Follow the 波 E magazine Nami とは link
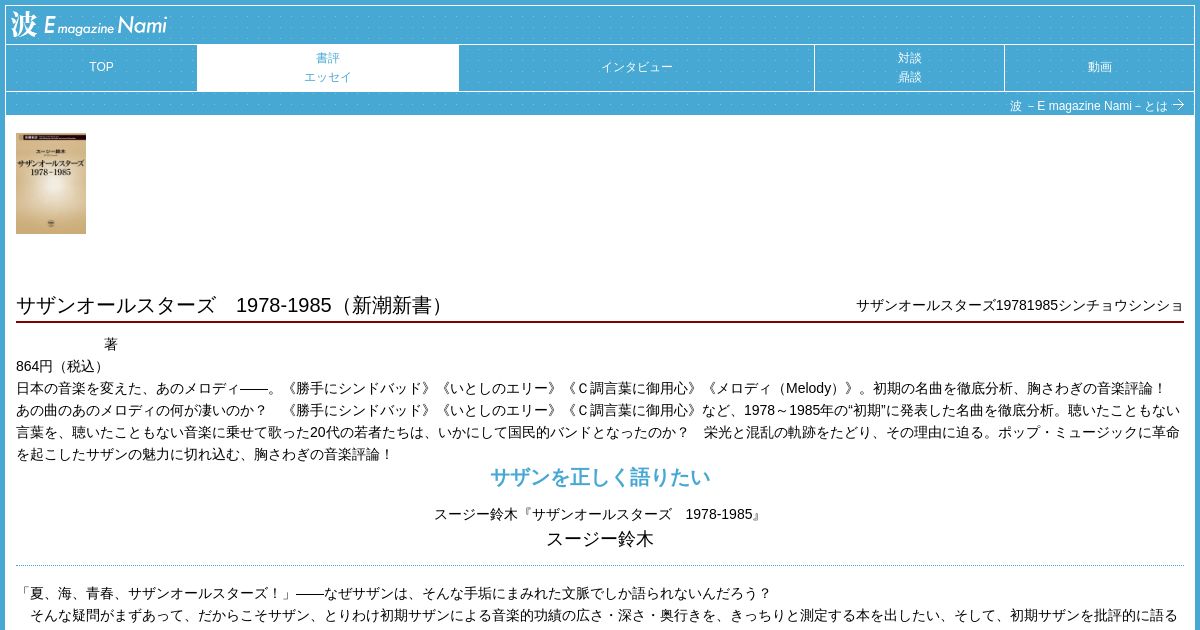 (x=1088, y=106)
